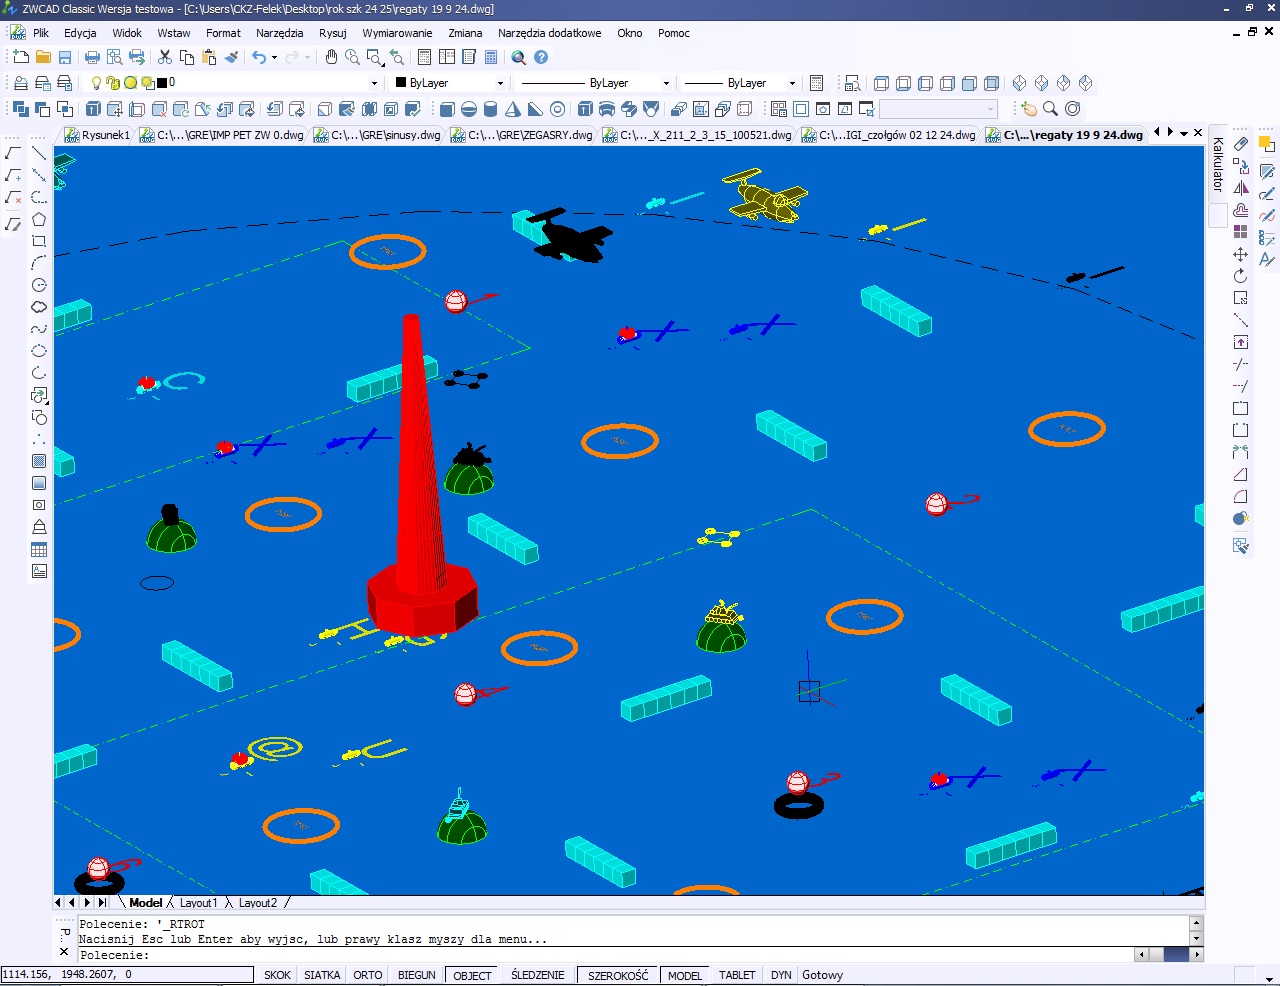Disable OBJECT snap in status bar
Viewport: 1280px width, 986px height.
[x=472, y=975]
